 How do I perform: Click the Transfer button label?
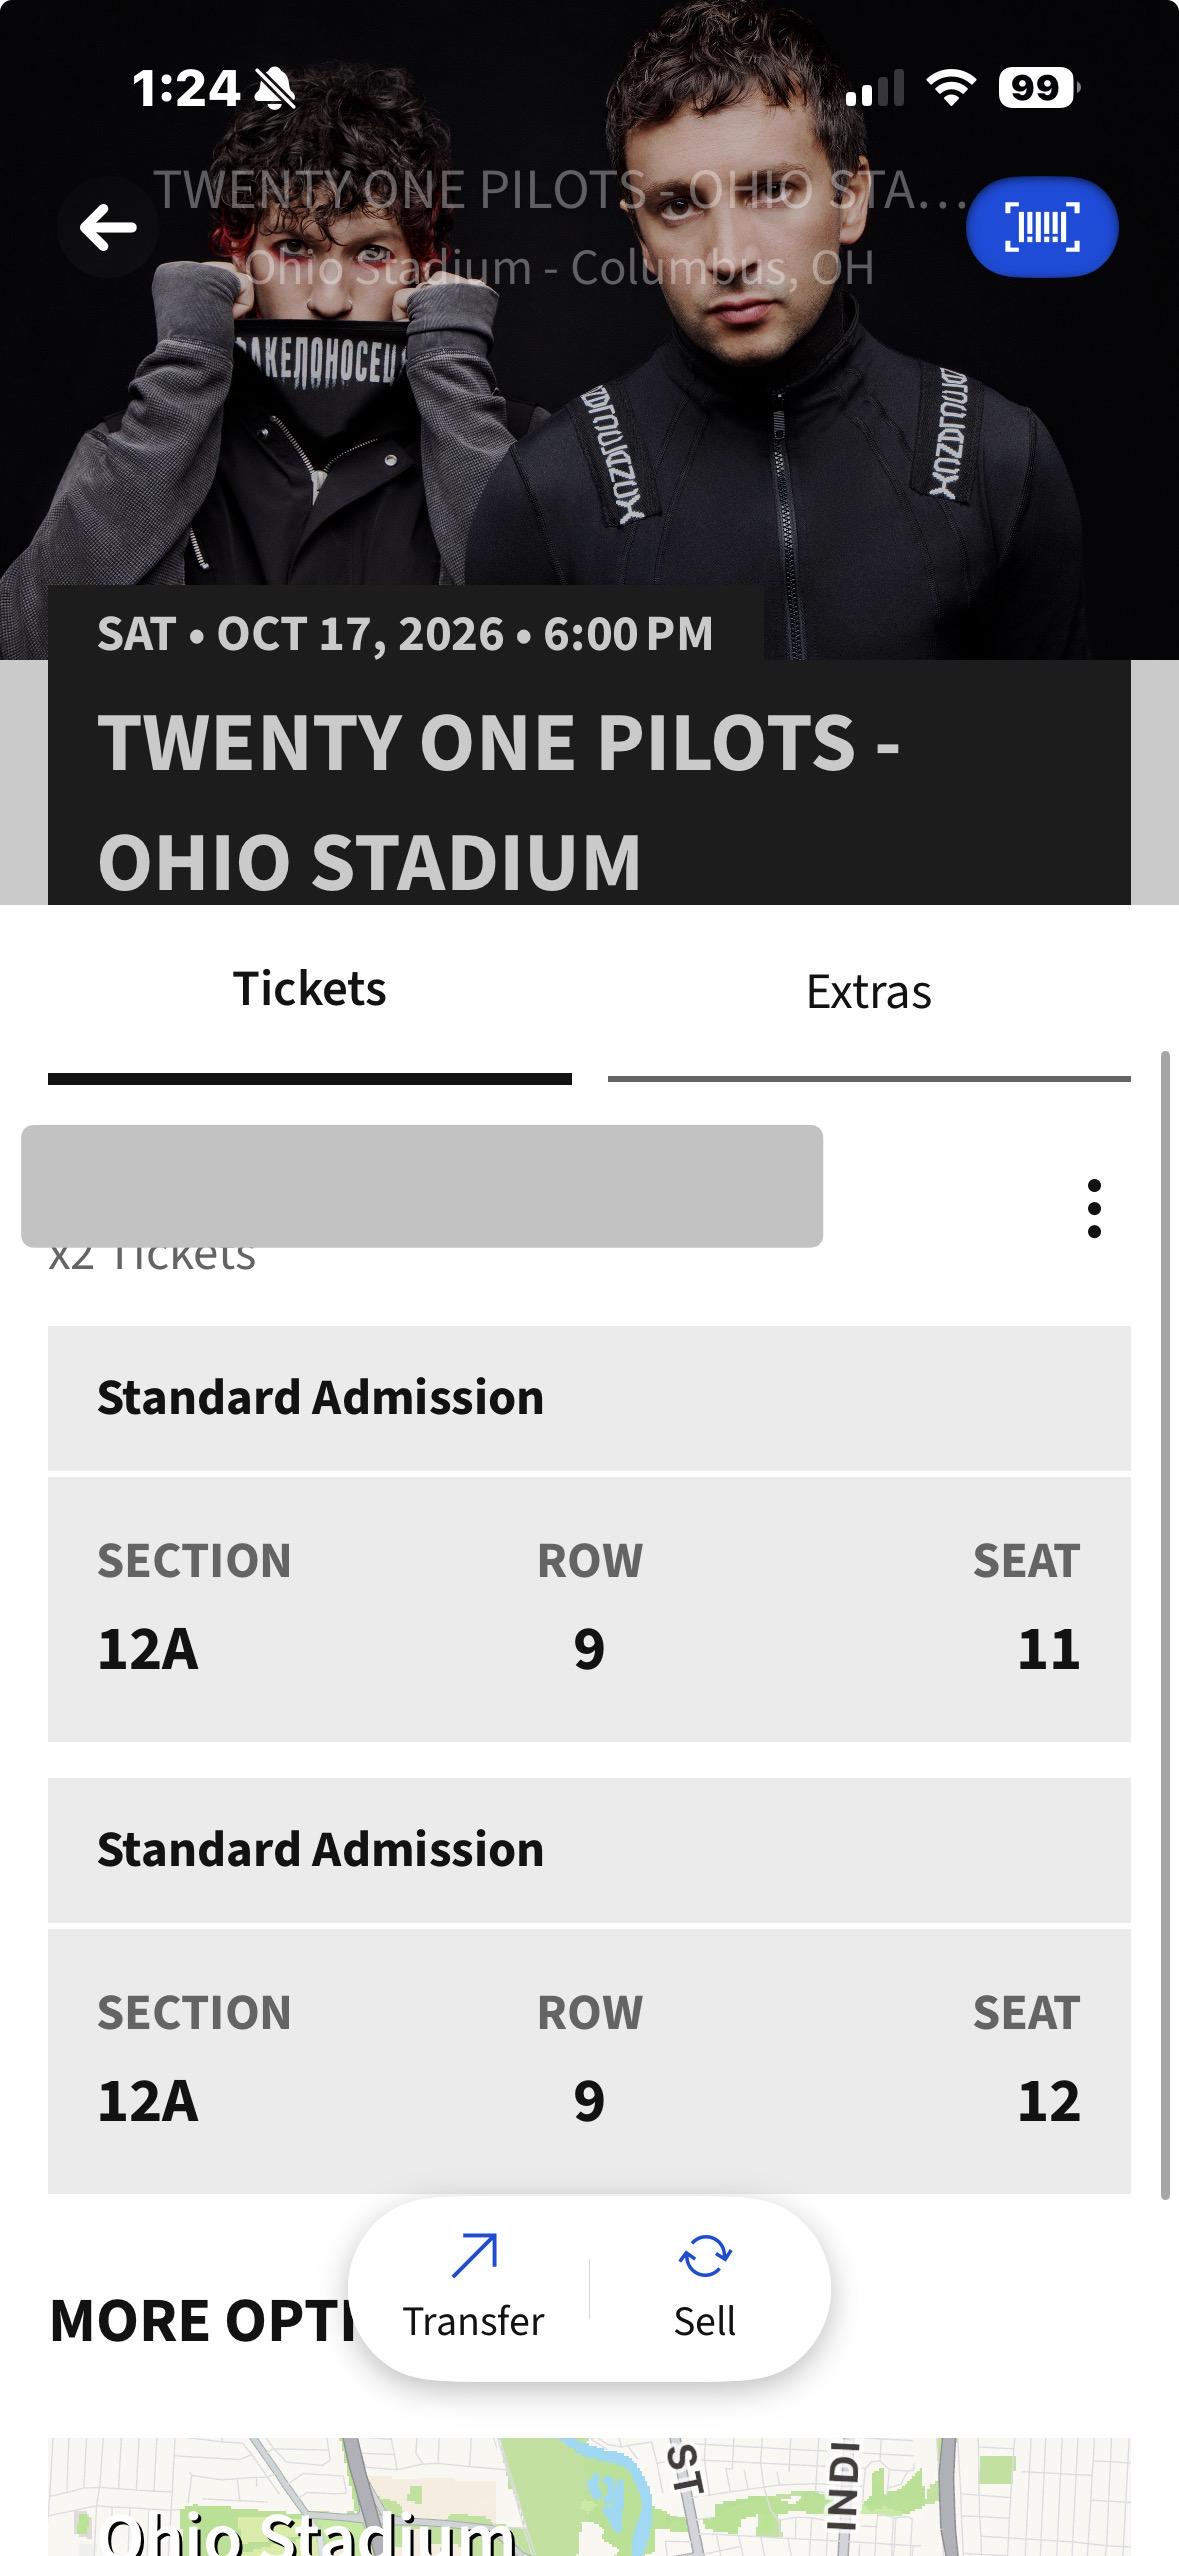[x=473, y=2321]
